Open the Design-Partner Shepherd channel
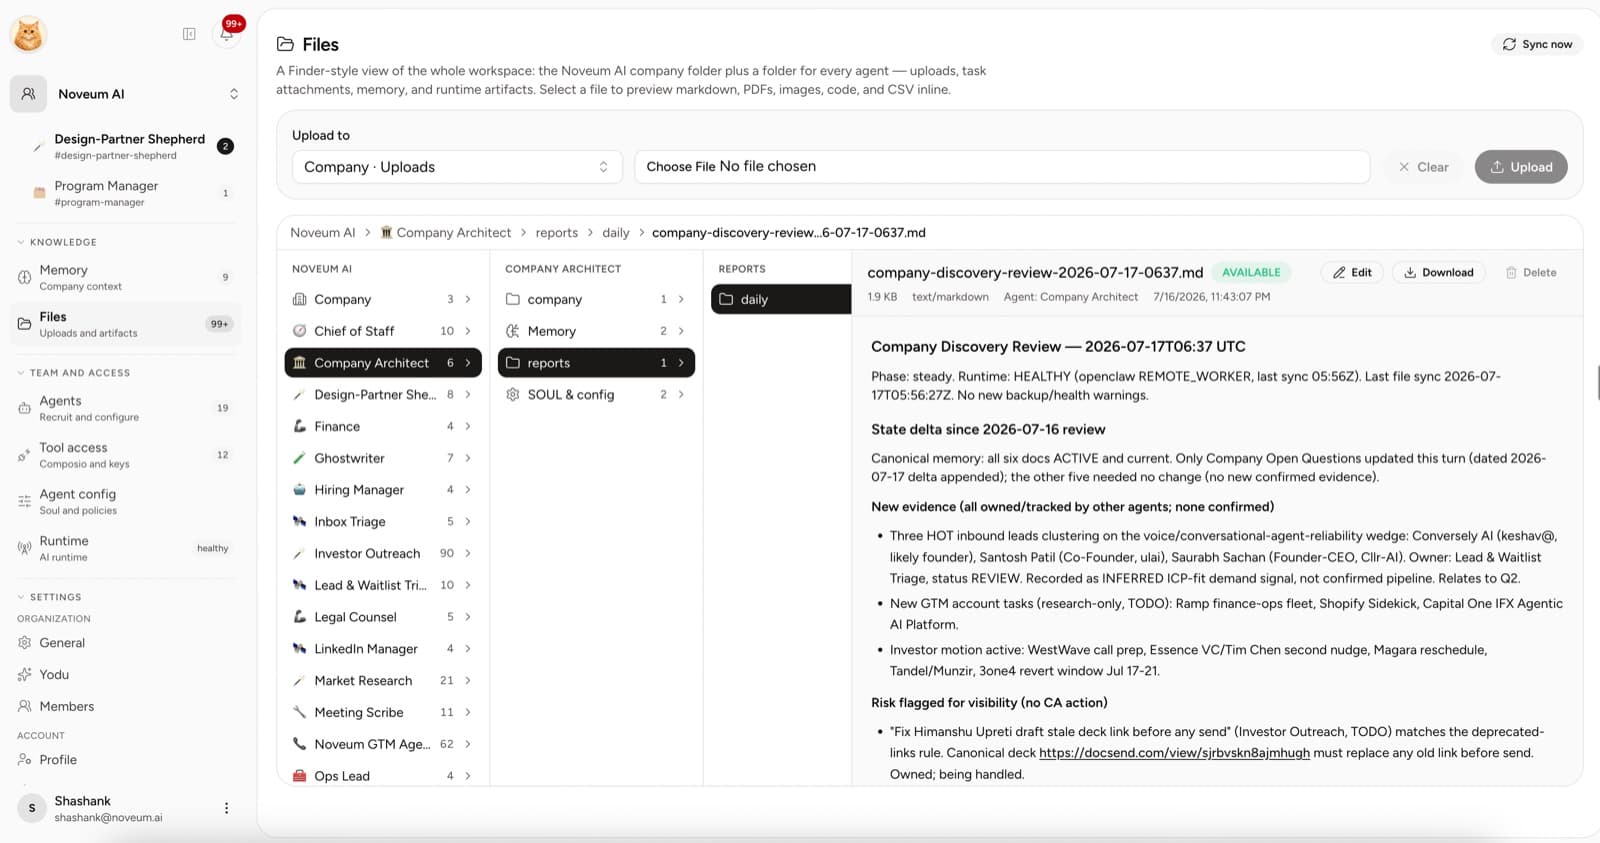Viewport: 1600px width, 843px height. [129, 146]
